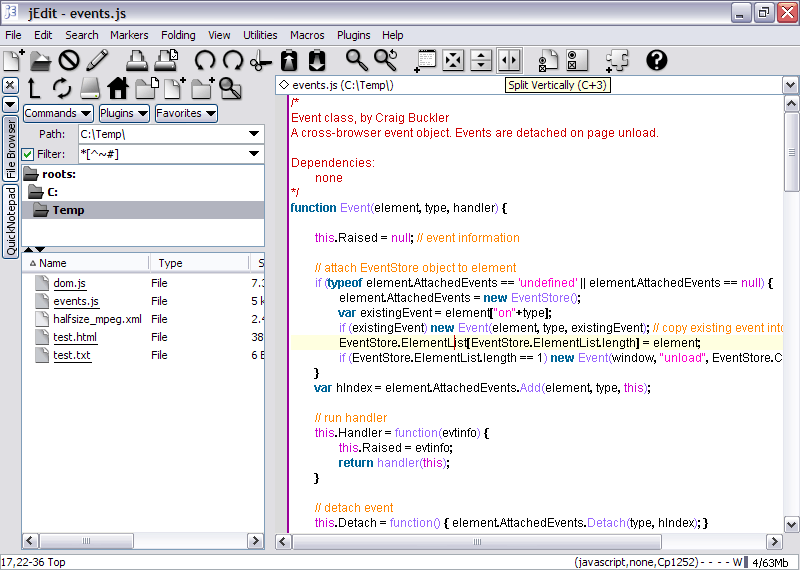Click the Help question mark icon
The width and height of the screenshot is (800, 570).
[657, 60]
